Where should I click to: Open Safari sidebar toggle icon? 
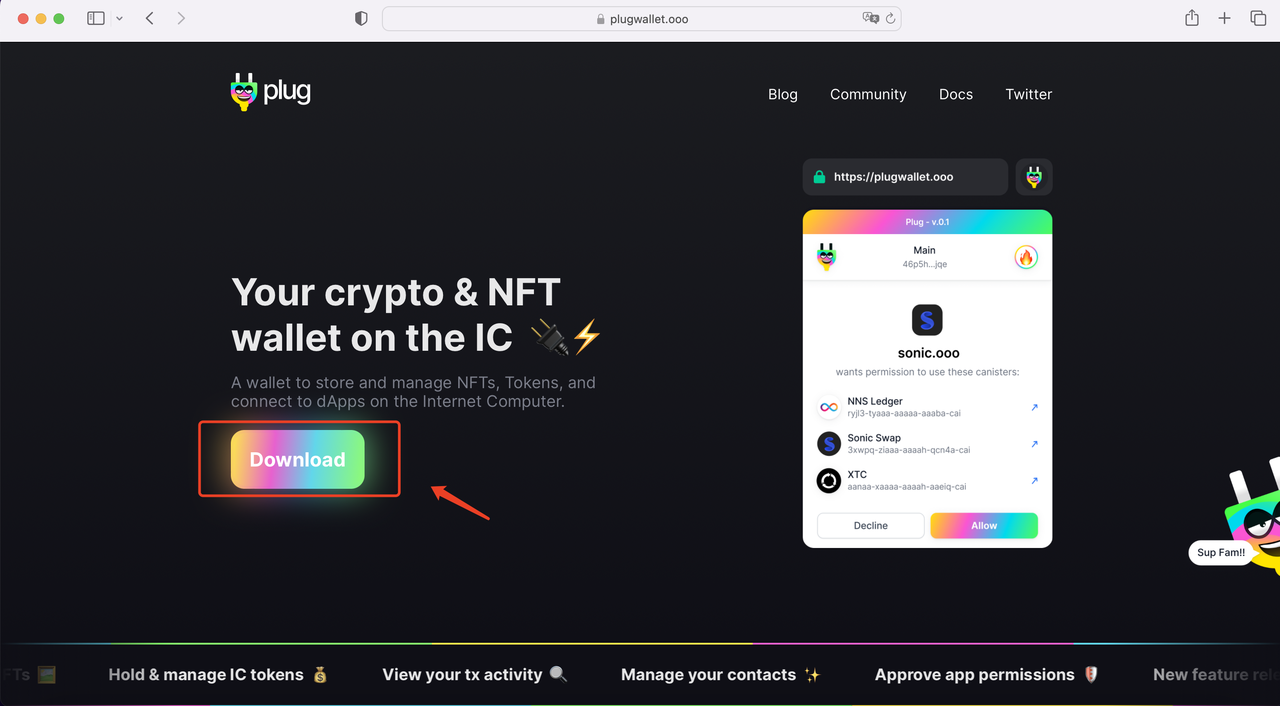pyautogui.click(x=96, y=18)
